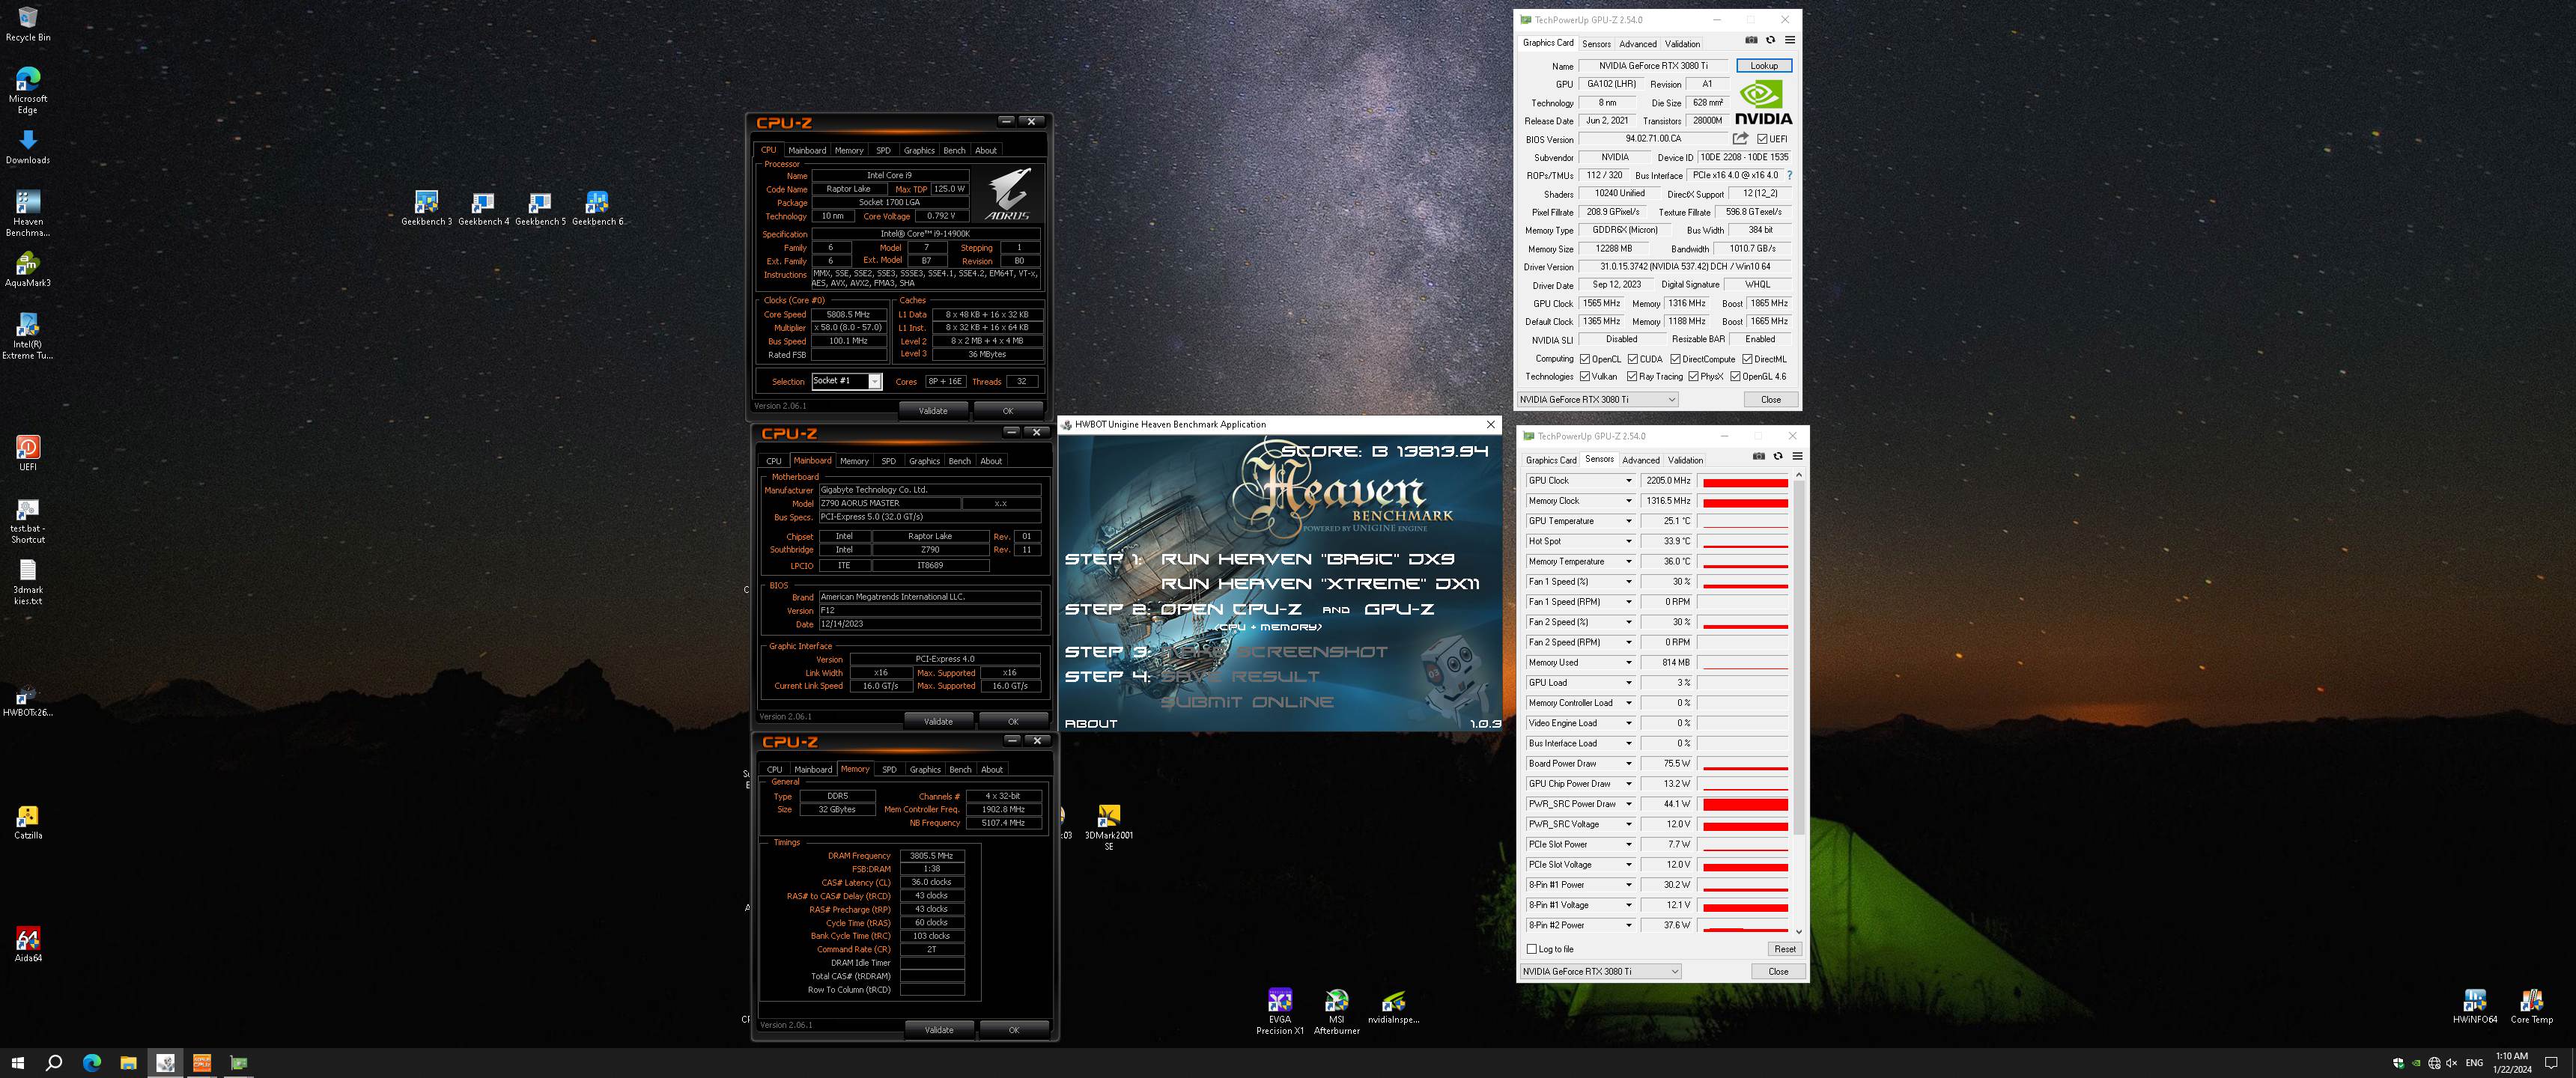Open File Explorer from the taskbar
The image size is (2576, 1078).
pyautogui.click(x=128, y=1063)
